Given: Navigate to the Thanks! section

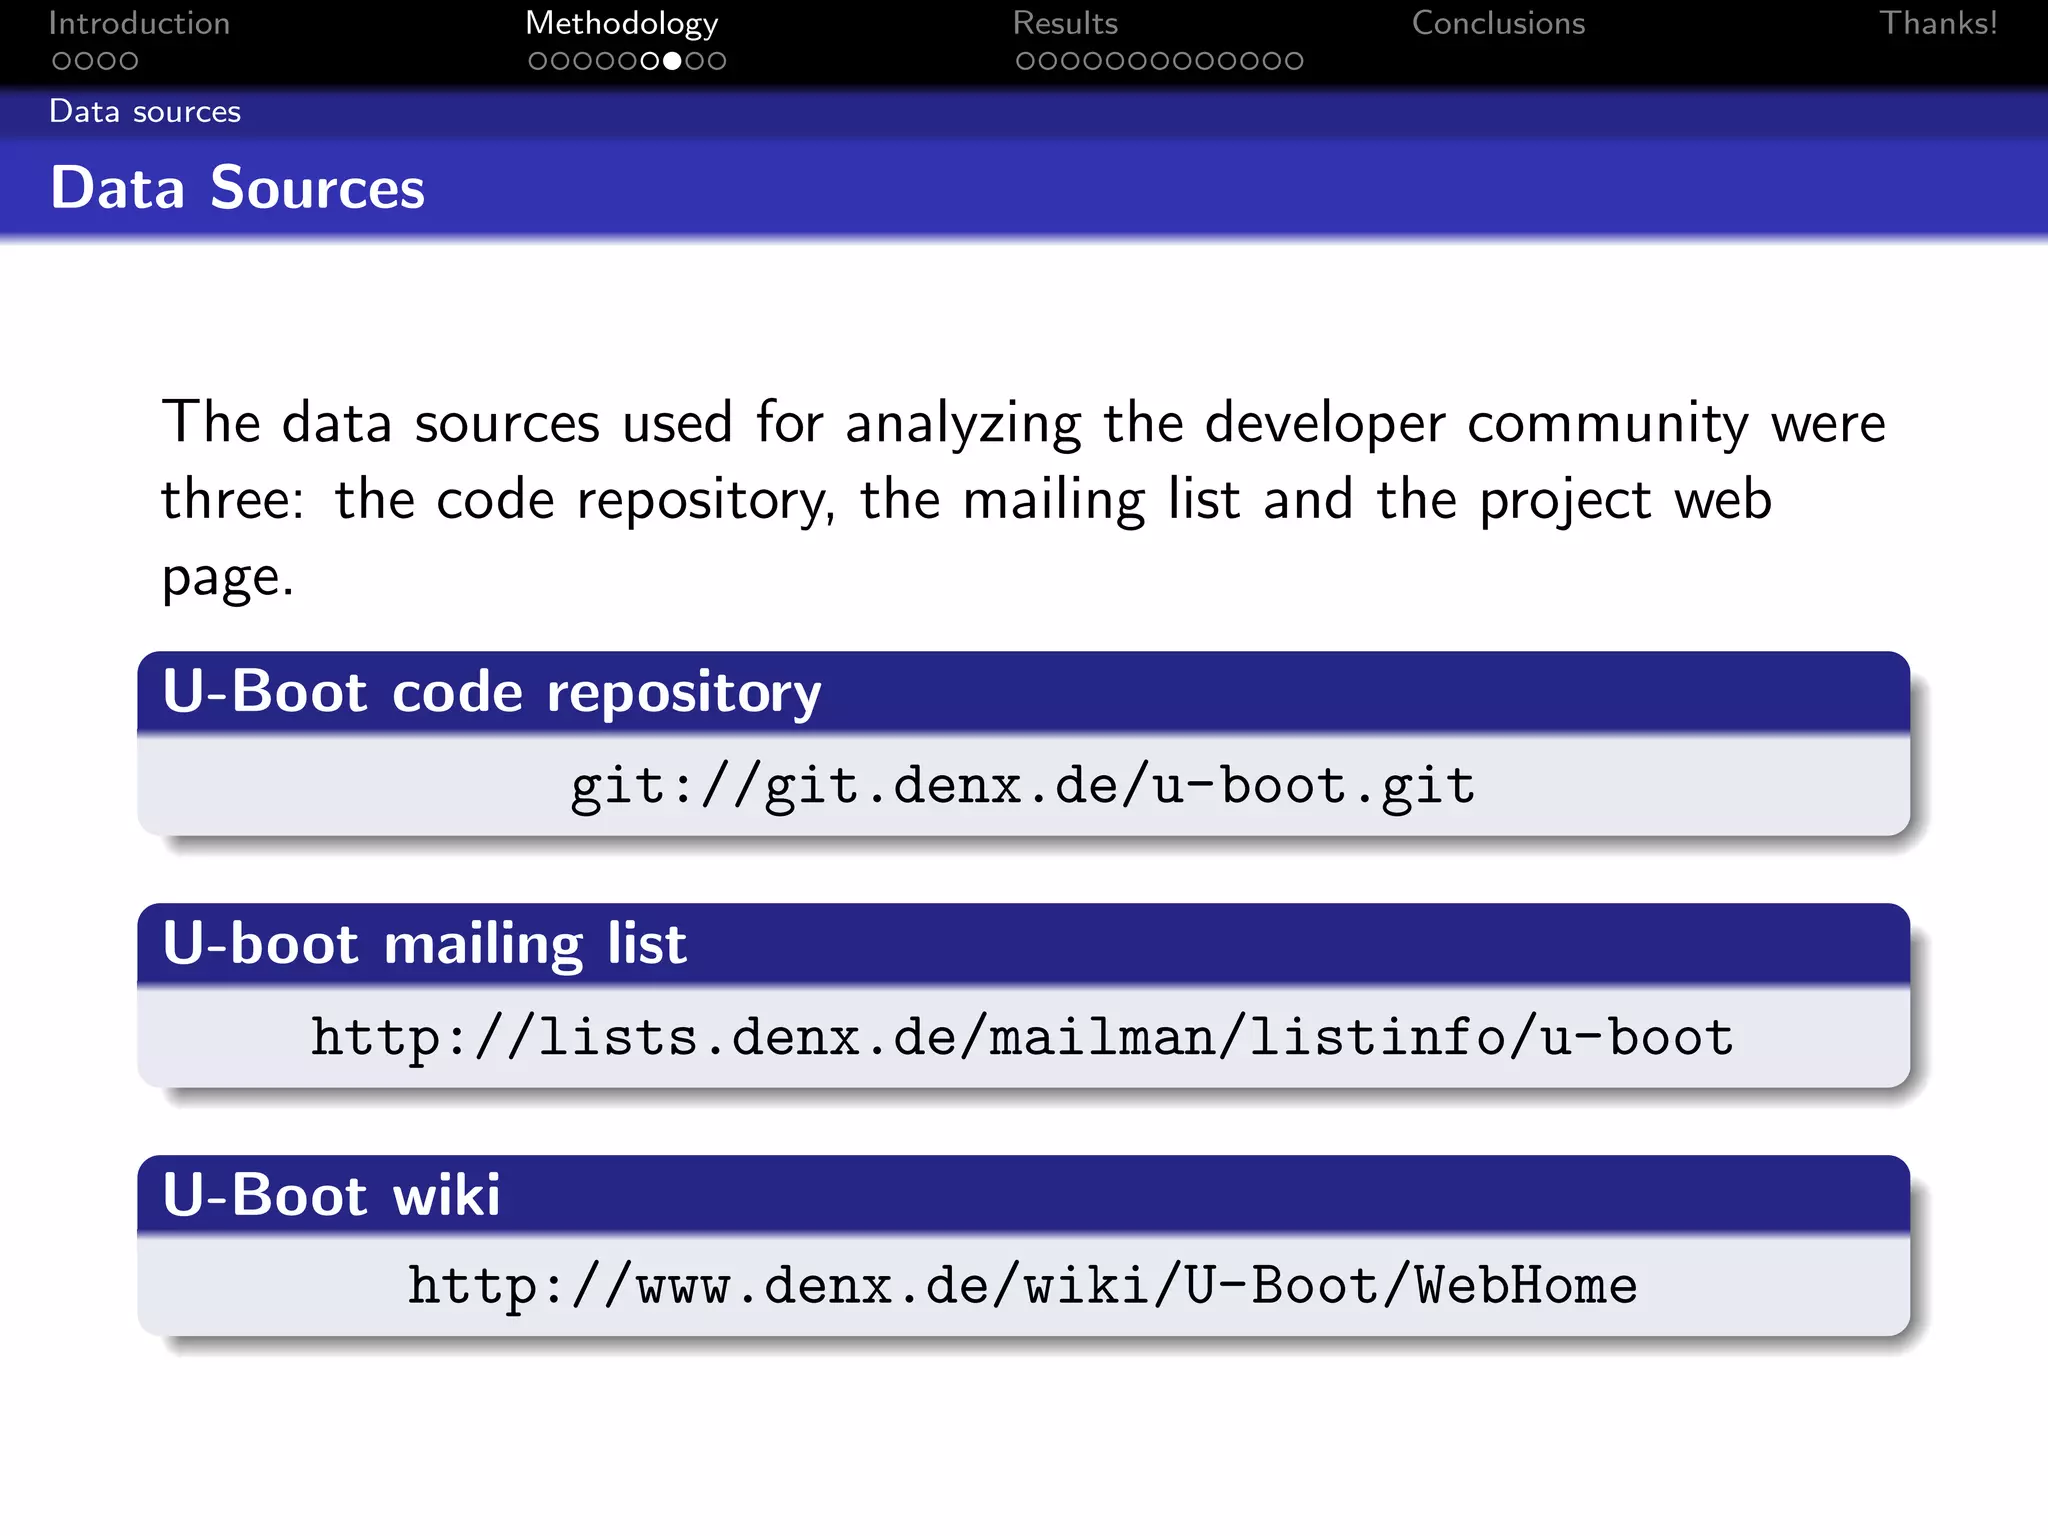Looking at the screenshot, I should (1938, 23).
